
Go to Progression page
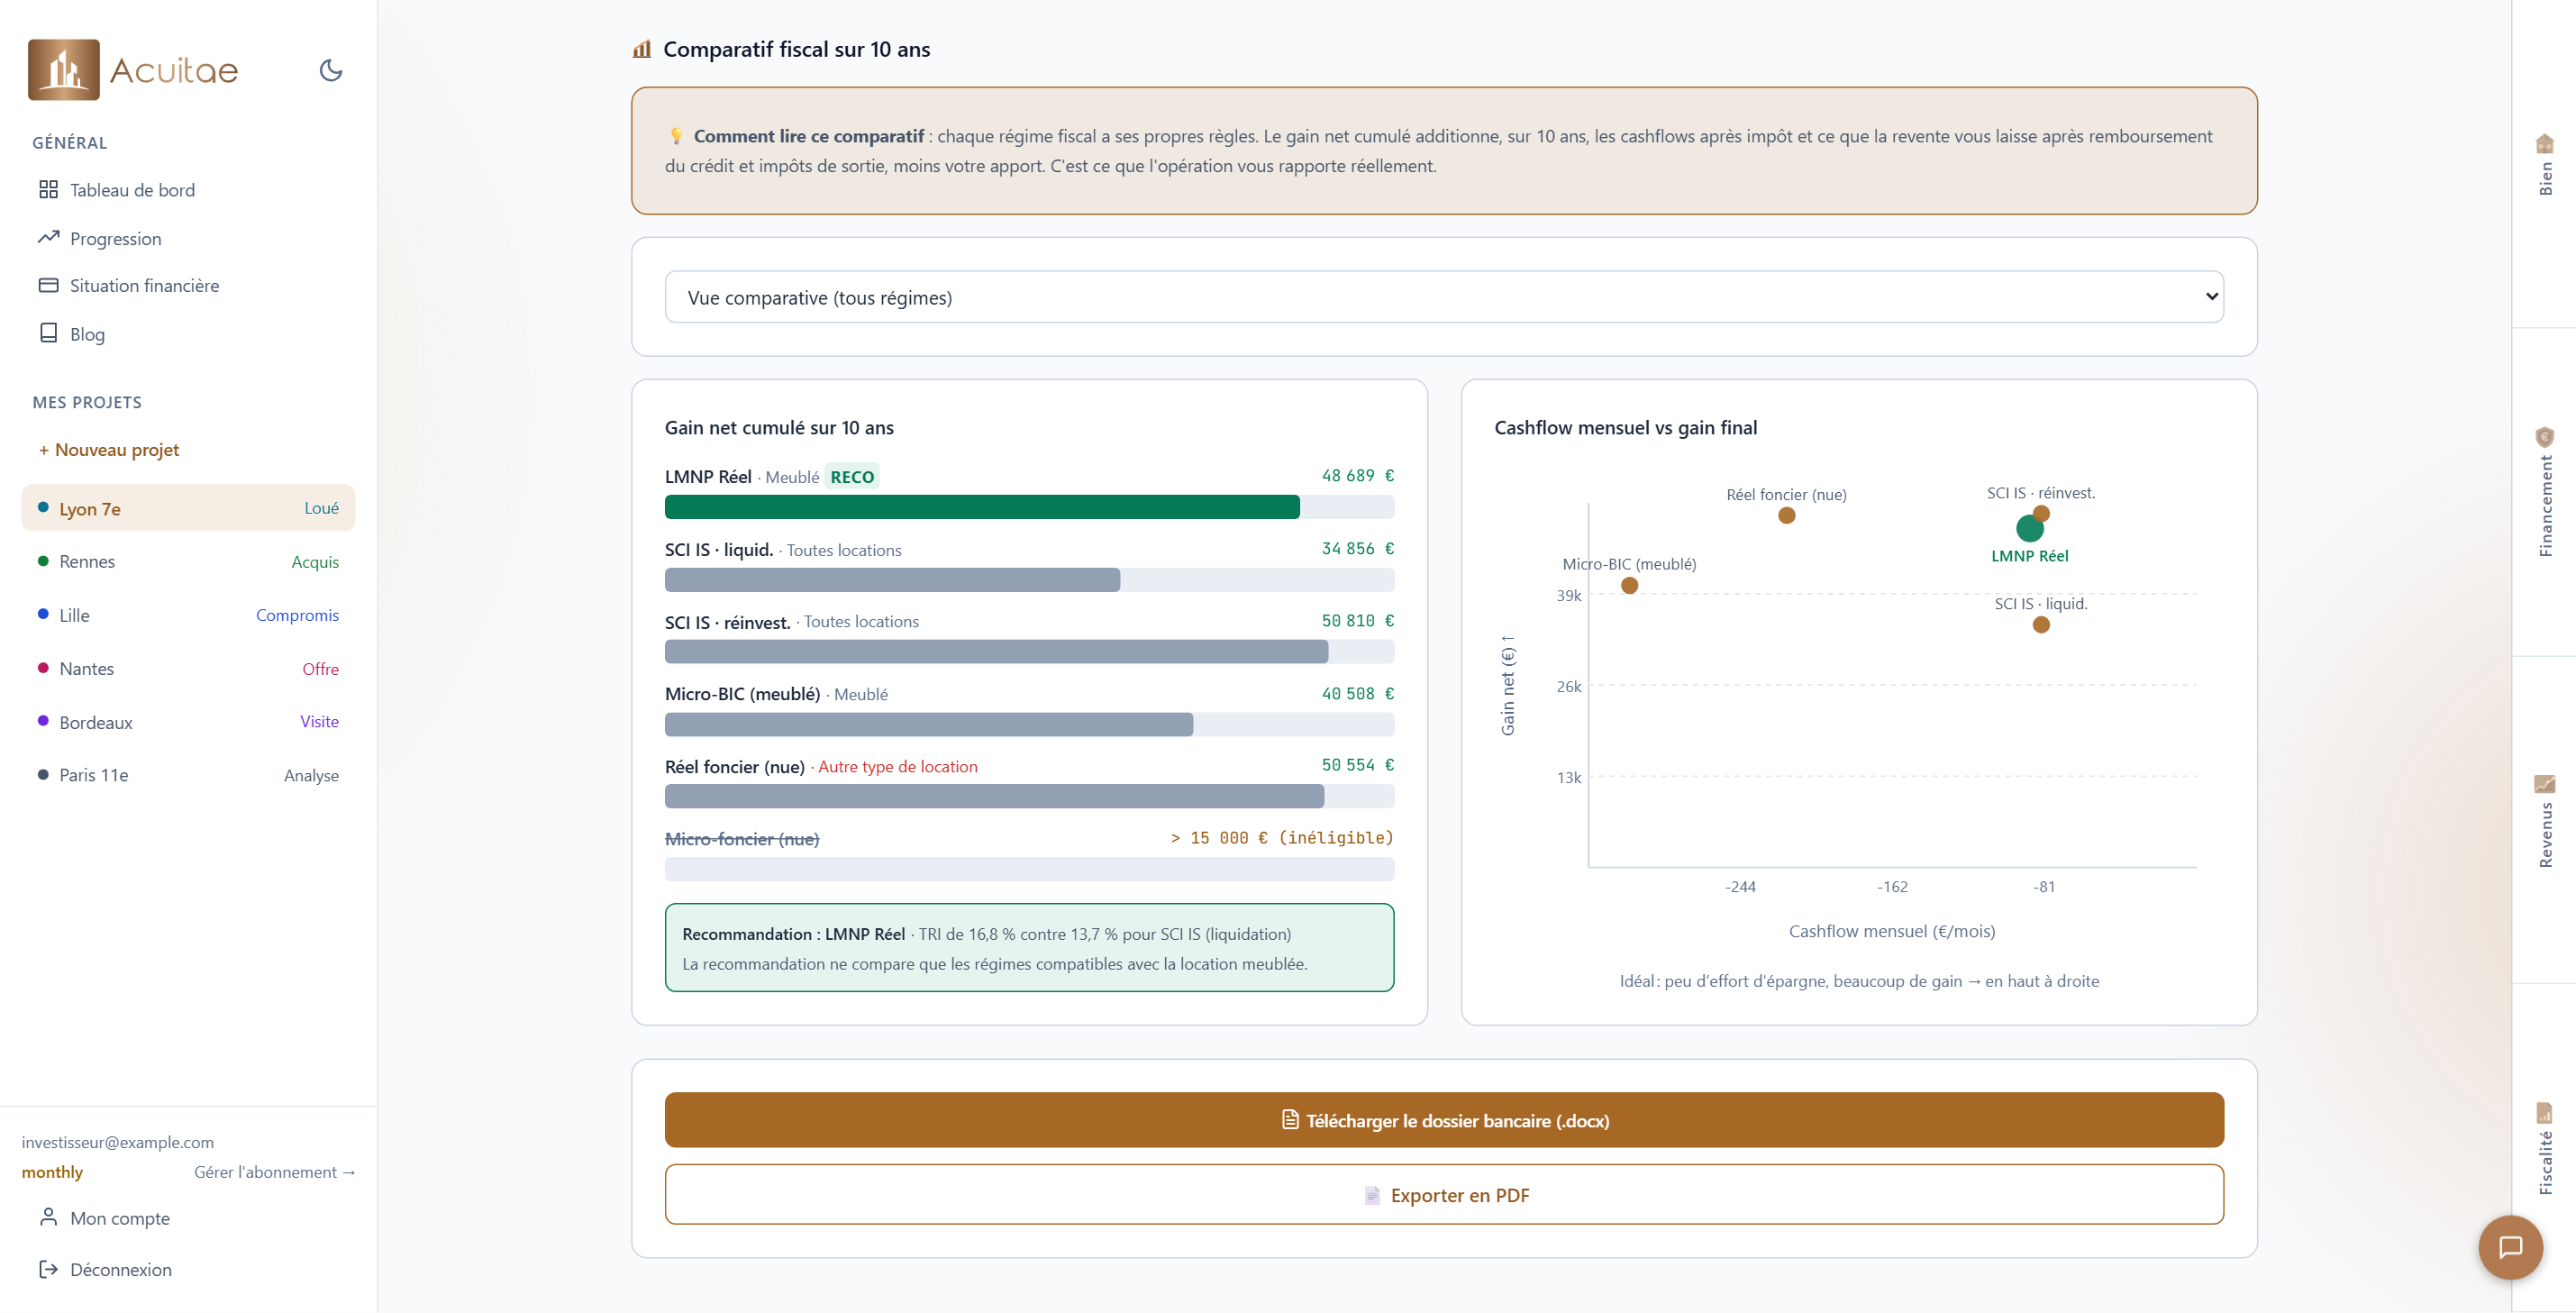[x=188, y=238]
